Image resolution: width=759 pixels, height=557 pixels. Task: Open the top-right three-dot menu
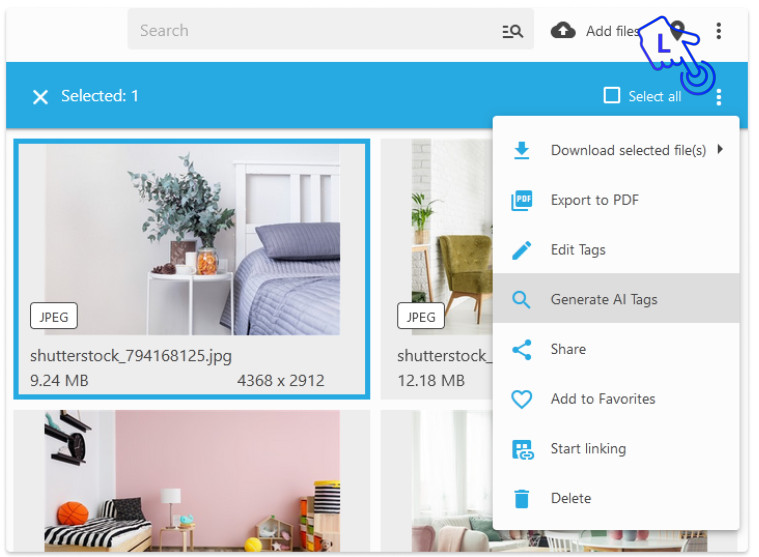pyautogui.click(x=719, y=31)
